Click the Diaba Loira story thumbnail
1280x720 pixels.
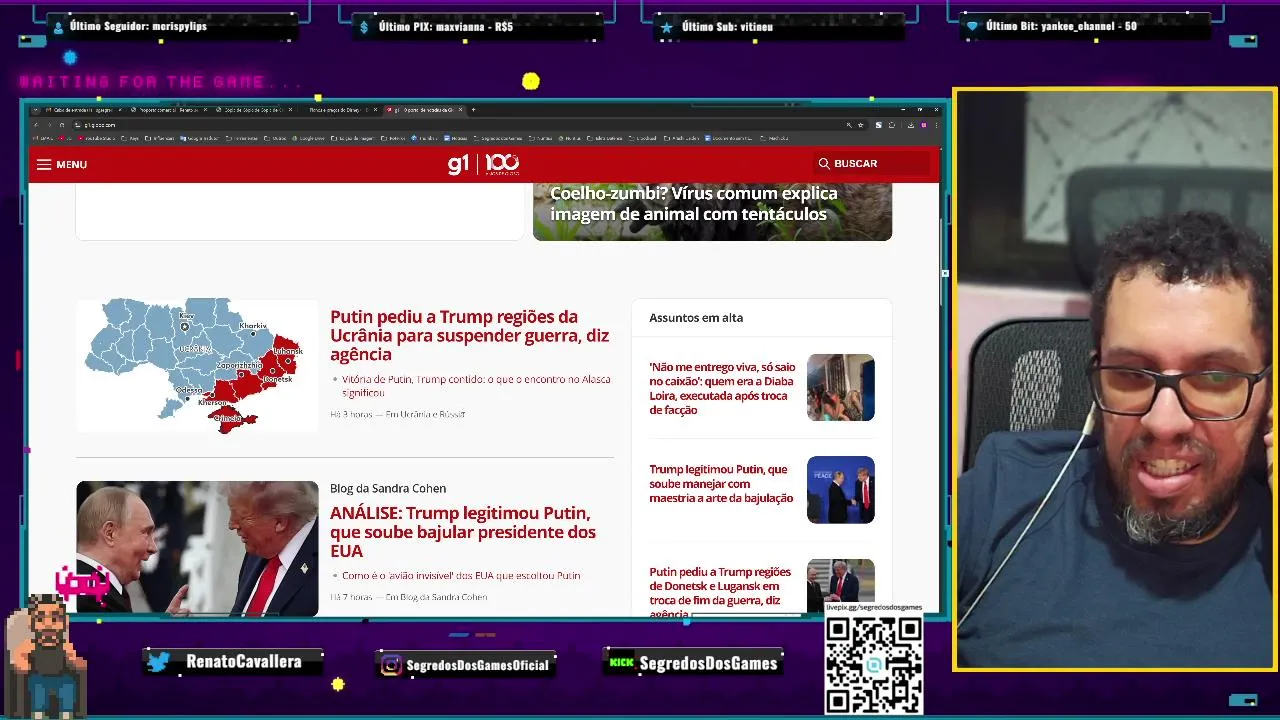click(x=841, y=387)
